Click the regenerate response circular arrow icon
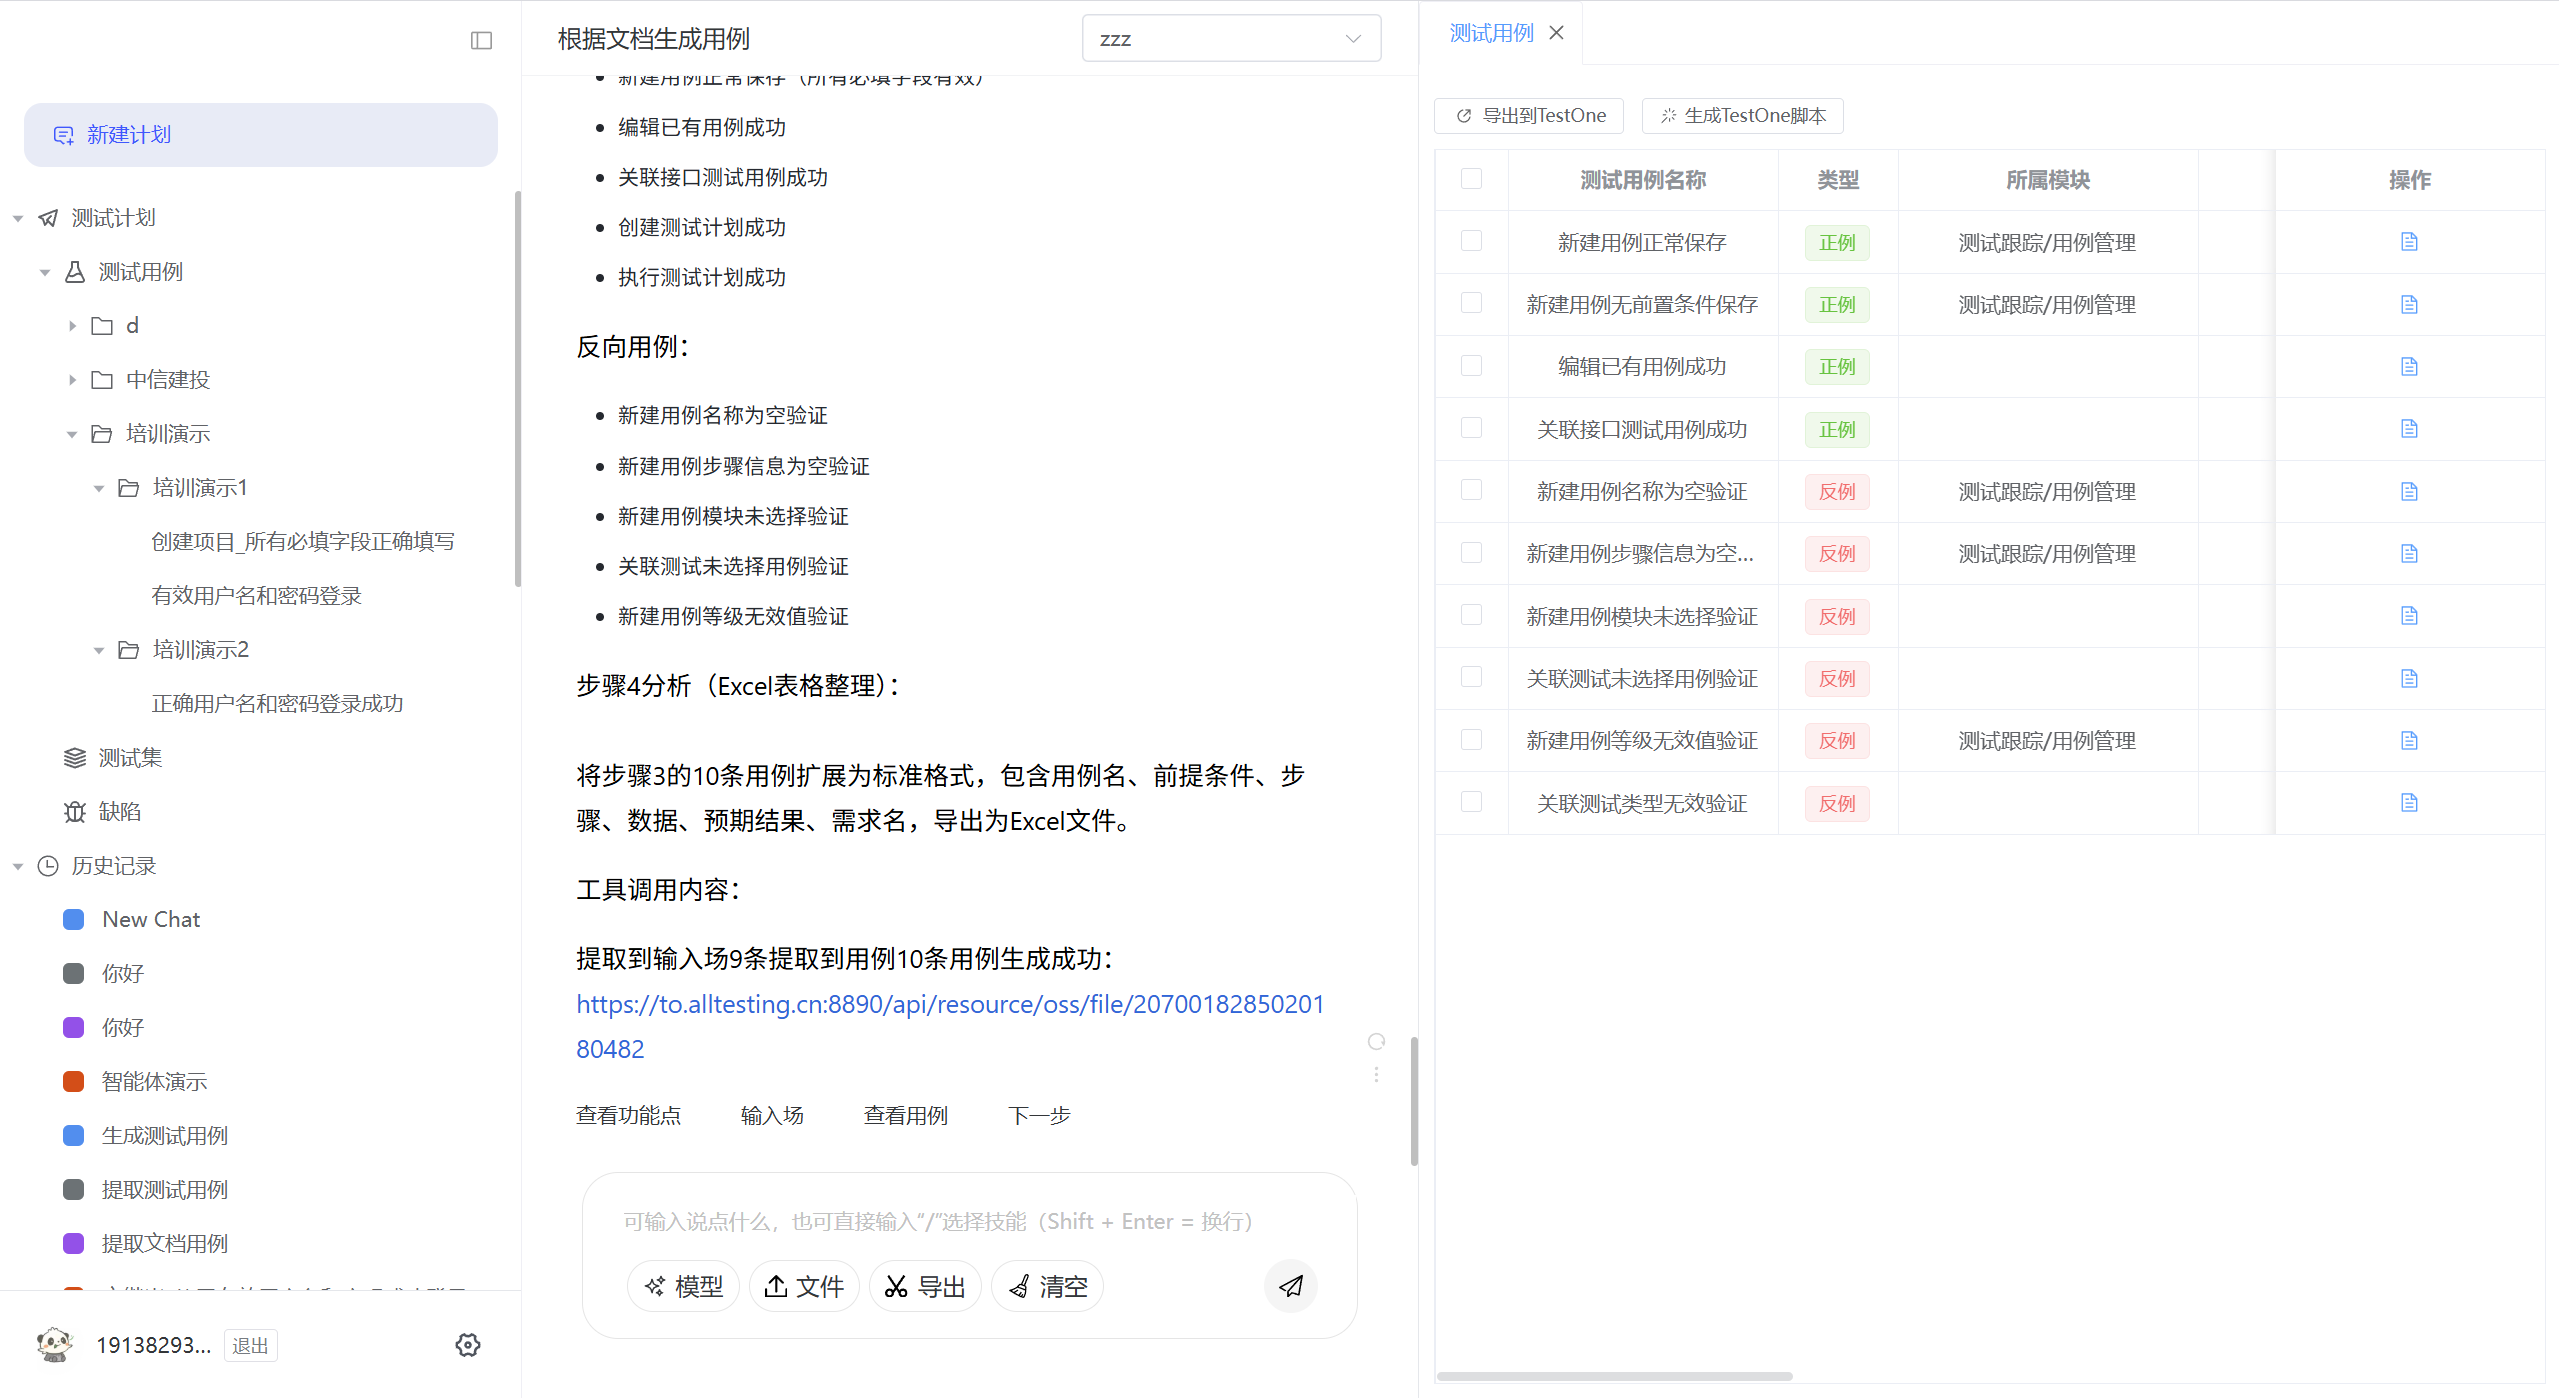The width and height of the screenshot is (2559, 1398). [x=1376, y=1042]
